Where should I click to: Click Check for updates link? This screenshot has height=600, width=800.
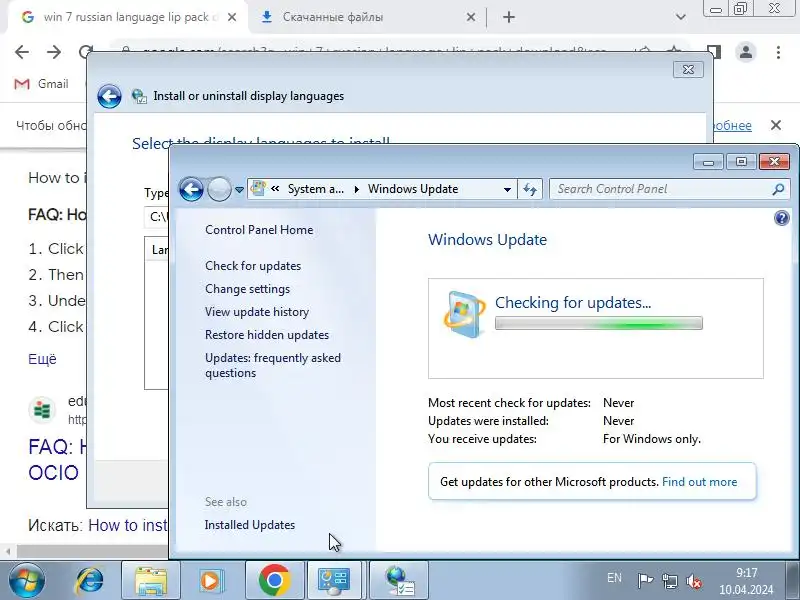tap(253, 266)
